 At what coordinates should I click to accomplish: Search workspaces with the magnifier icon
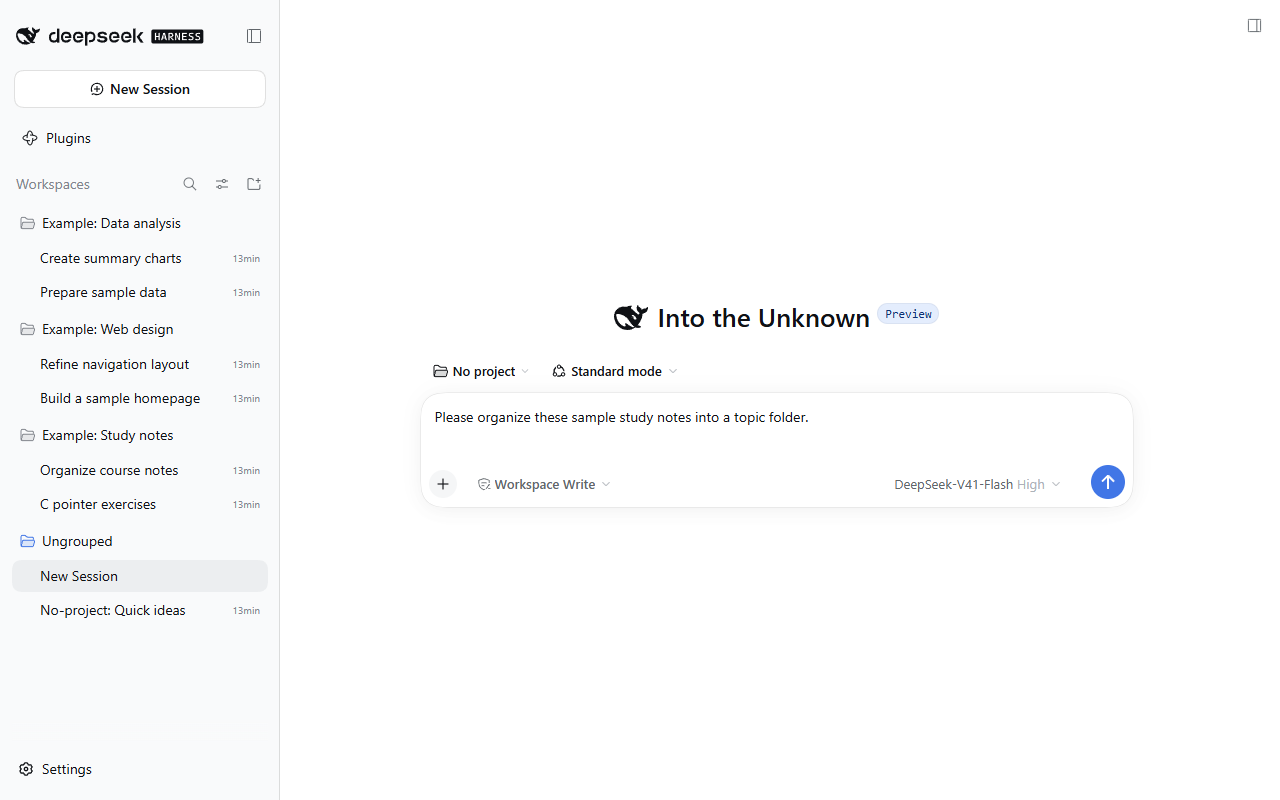190,184
